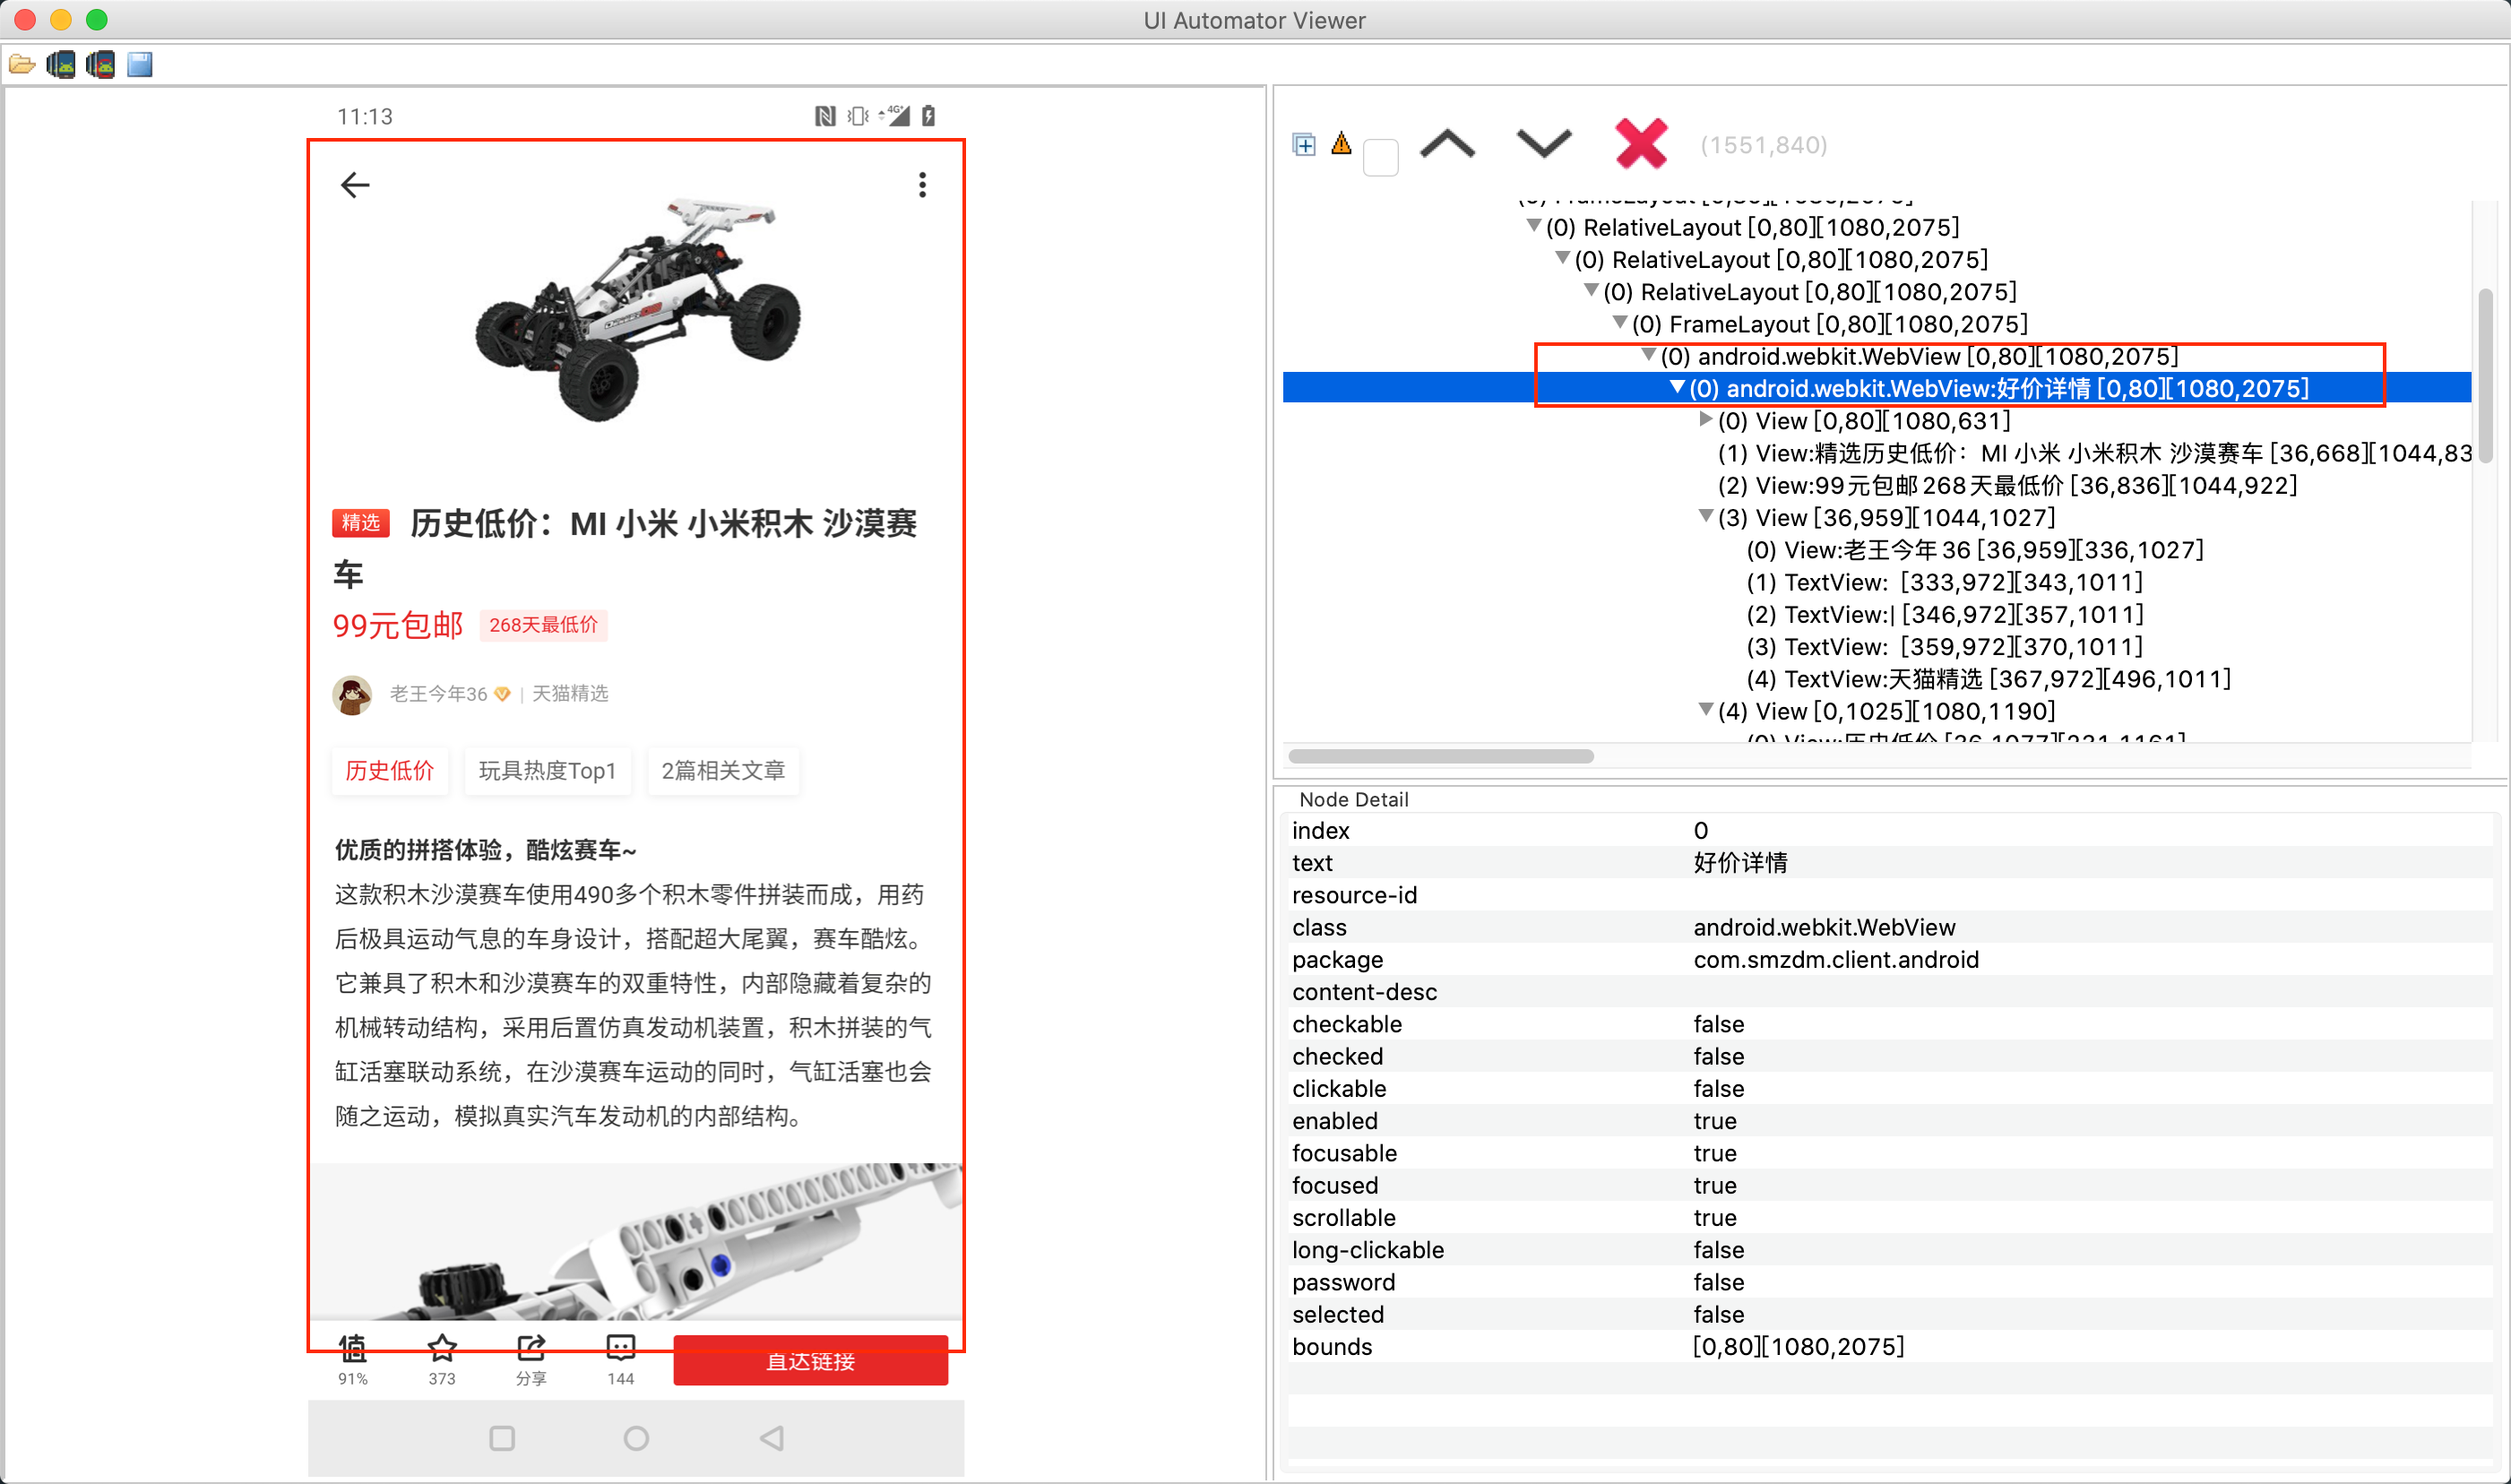The height and width of the screenshot is (1484, 2511).
Task: Select the 历史低价 tag tab
Action: pos(390,771)
